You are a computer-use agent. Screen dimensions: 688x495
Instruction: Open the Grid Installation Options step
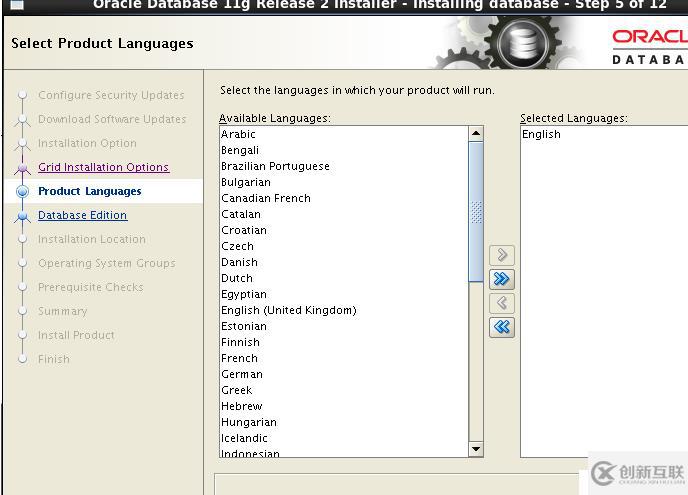pos(103,167)
